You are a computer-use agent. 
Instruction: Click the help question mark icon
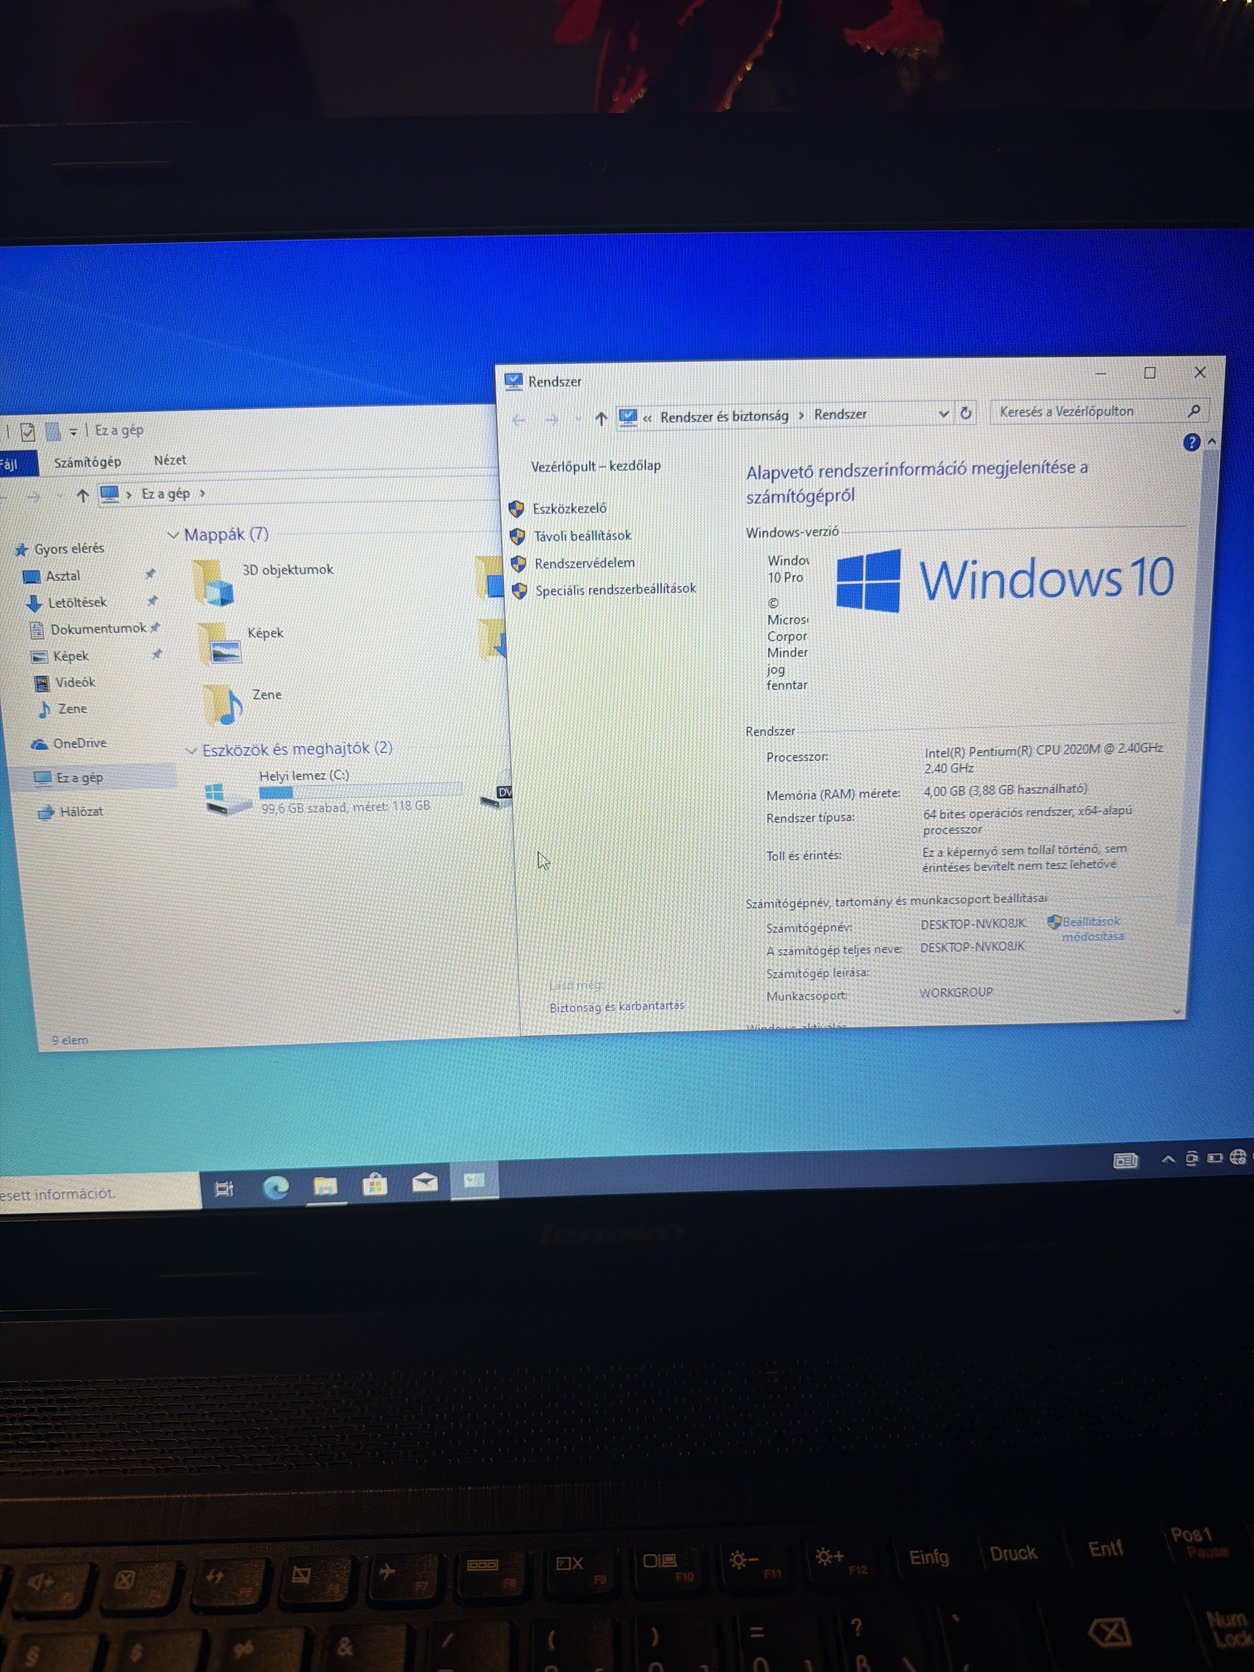[1191, 442]
